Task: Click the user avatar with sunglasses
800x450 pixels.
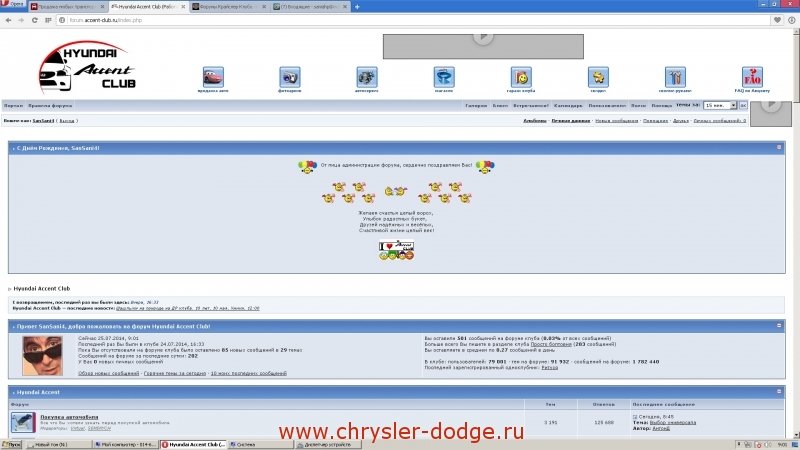Action: pos(42,356)
